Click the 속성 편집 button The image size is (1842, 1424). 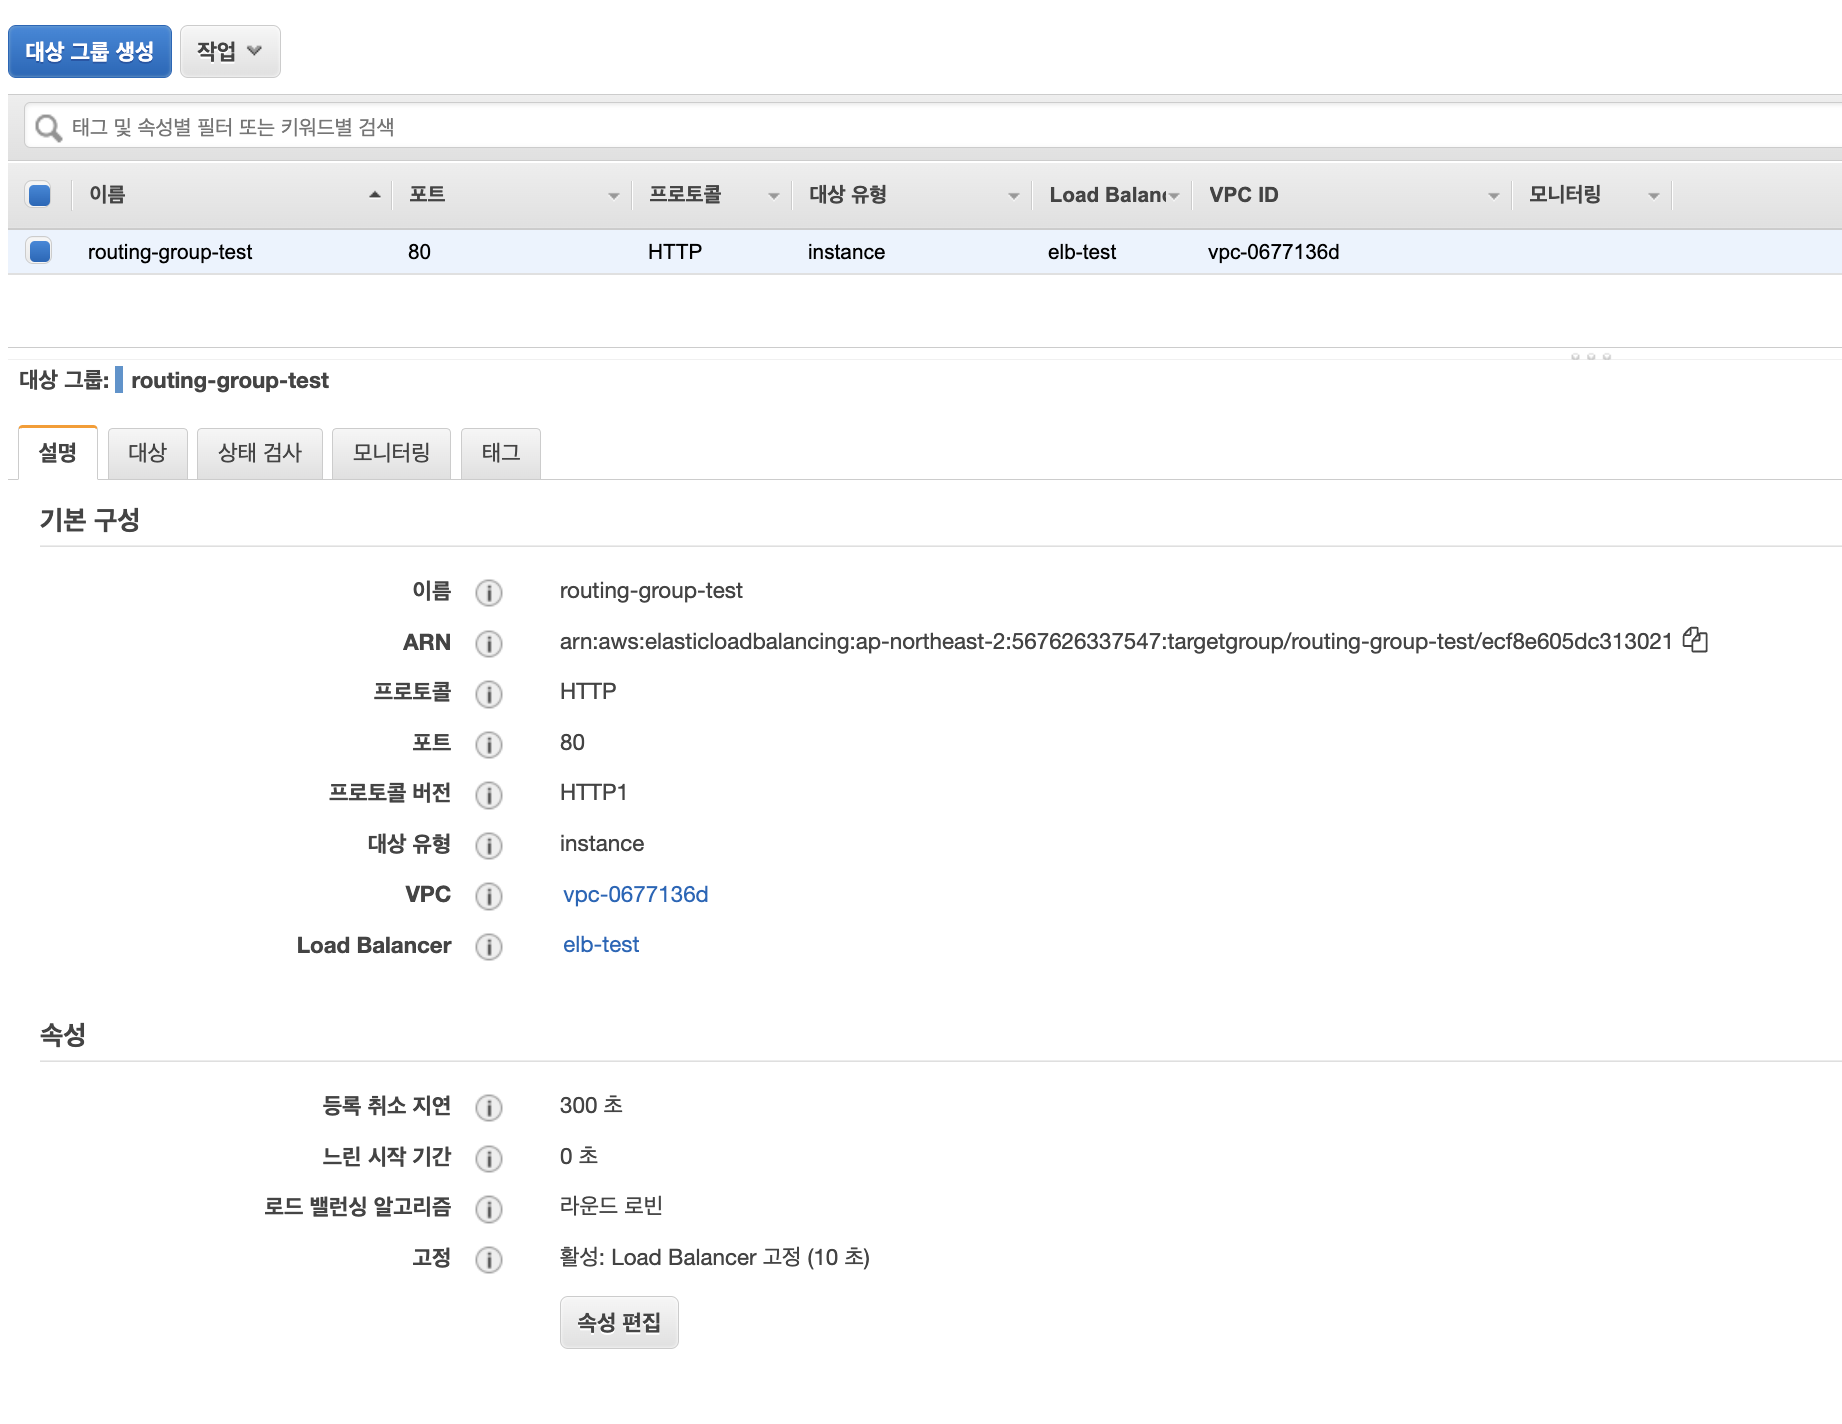pos(619,1322)
